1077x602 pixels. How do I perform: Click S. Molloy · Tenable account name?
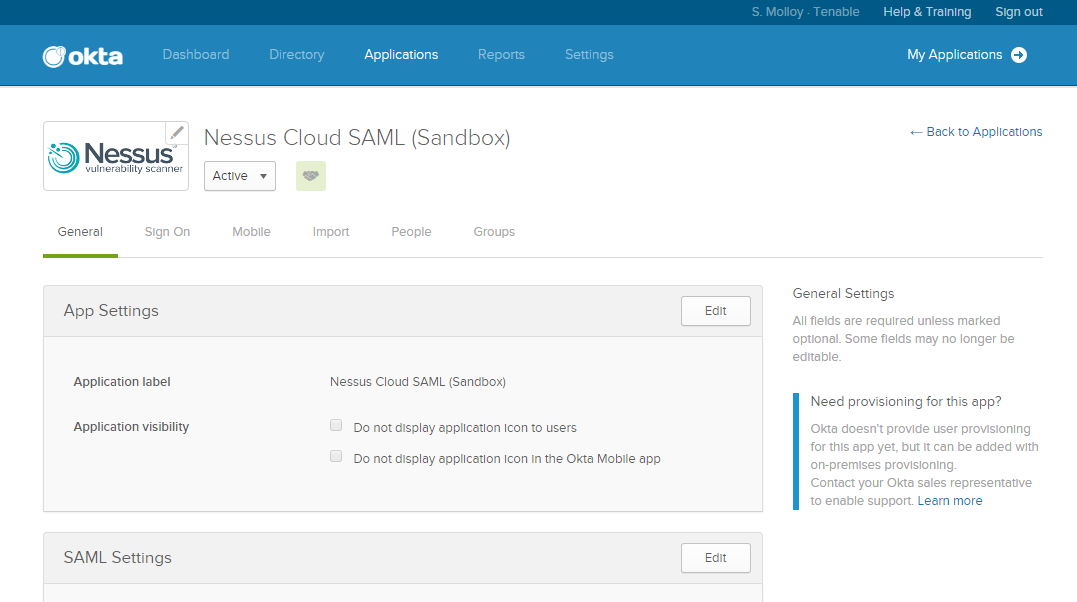point(806,12)
